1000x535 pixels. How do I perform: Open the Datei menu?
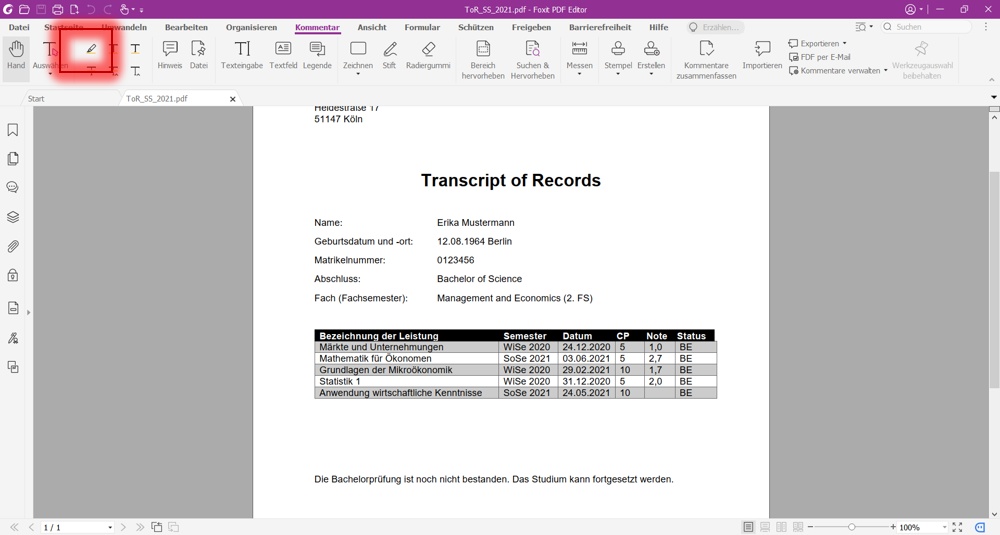[x=19, y=27]
